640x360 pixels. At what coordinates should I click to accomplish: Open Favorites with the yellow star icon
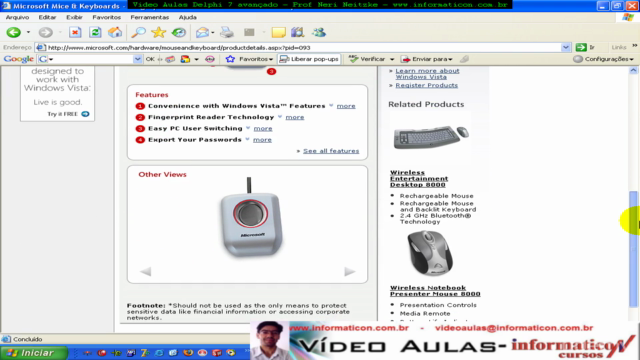click(158, 32)
